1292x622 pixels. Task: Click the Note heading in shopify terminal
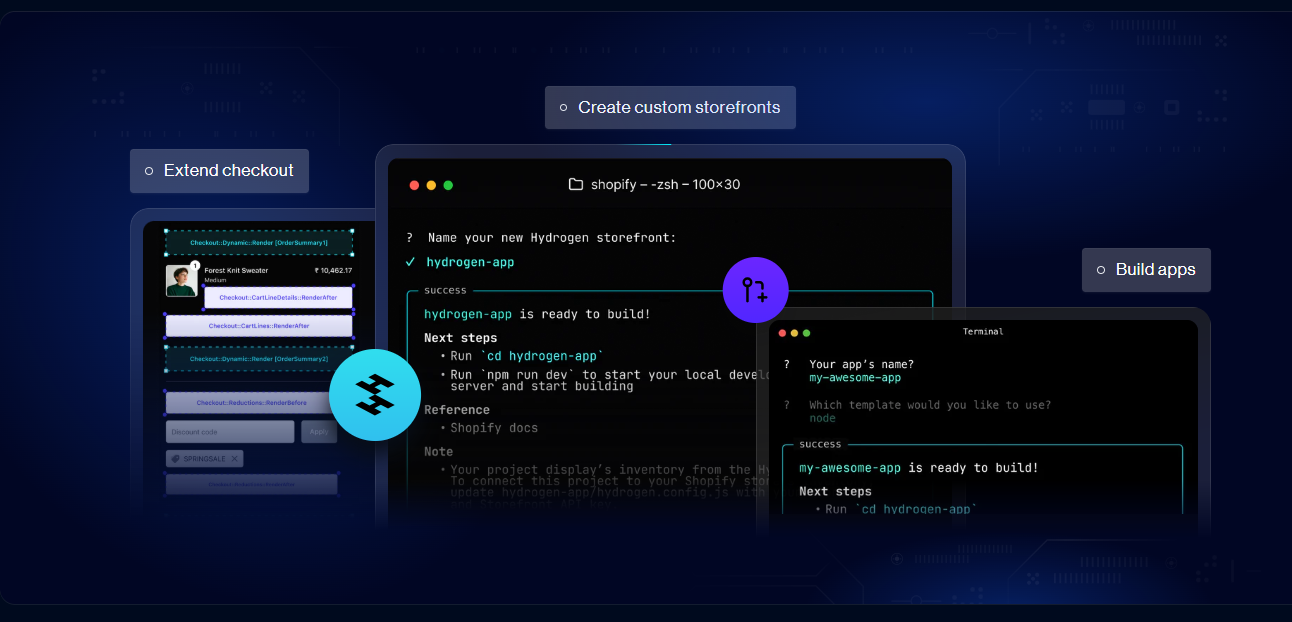[439, 452]
